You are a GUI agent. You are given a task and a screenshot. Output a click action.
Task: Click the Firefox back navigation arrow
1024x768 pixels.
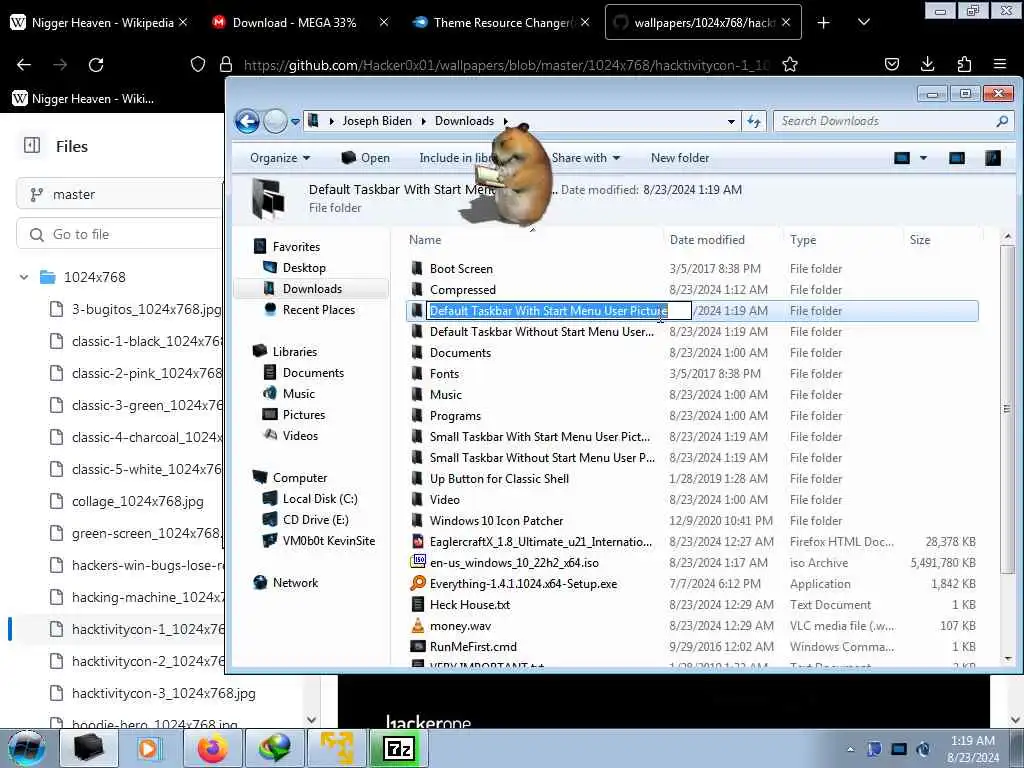24,64
